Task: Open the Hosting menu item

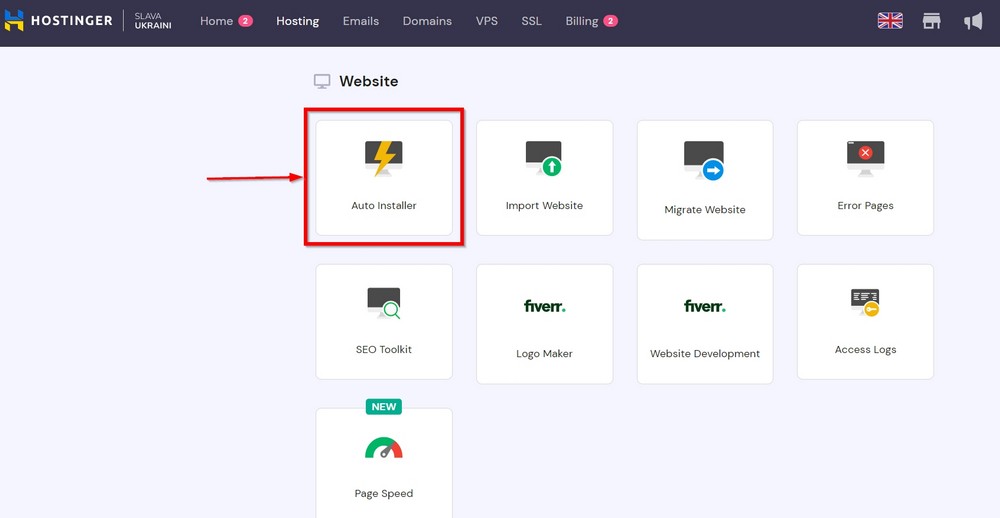Action: (x=297, y=21)
